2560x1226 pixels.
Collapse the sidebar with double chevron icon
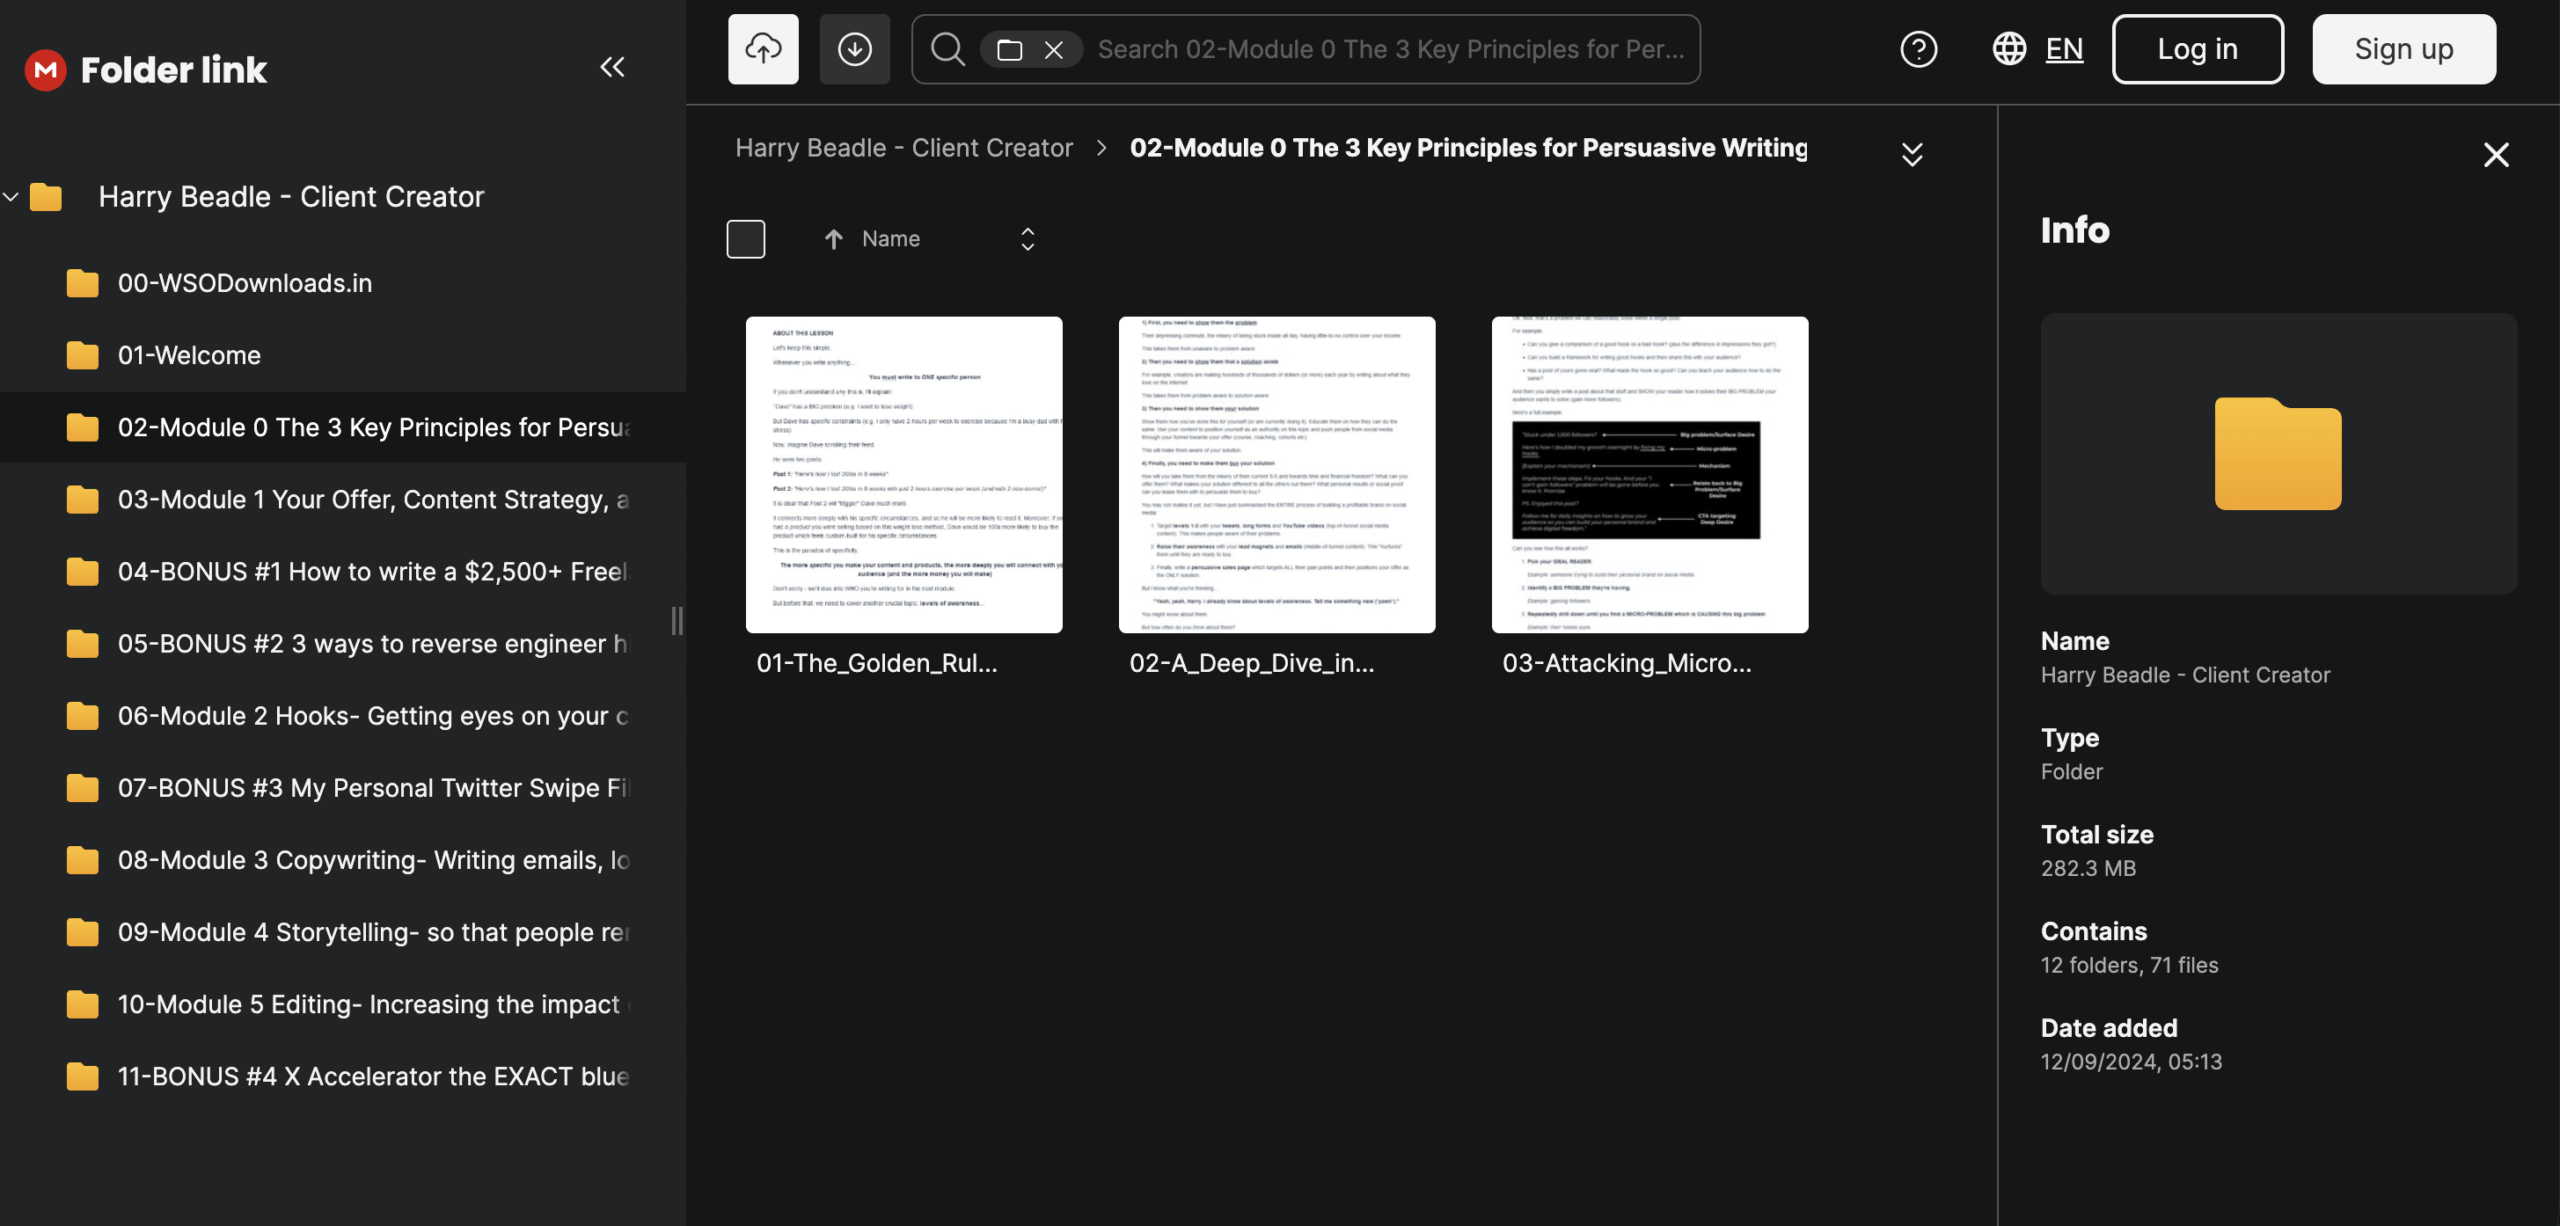pyautogui.click(x=612, y=67)
